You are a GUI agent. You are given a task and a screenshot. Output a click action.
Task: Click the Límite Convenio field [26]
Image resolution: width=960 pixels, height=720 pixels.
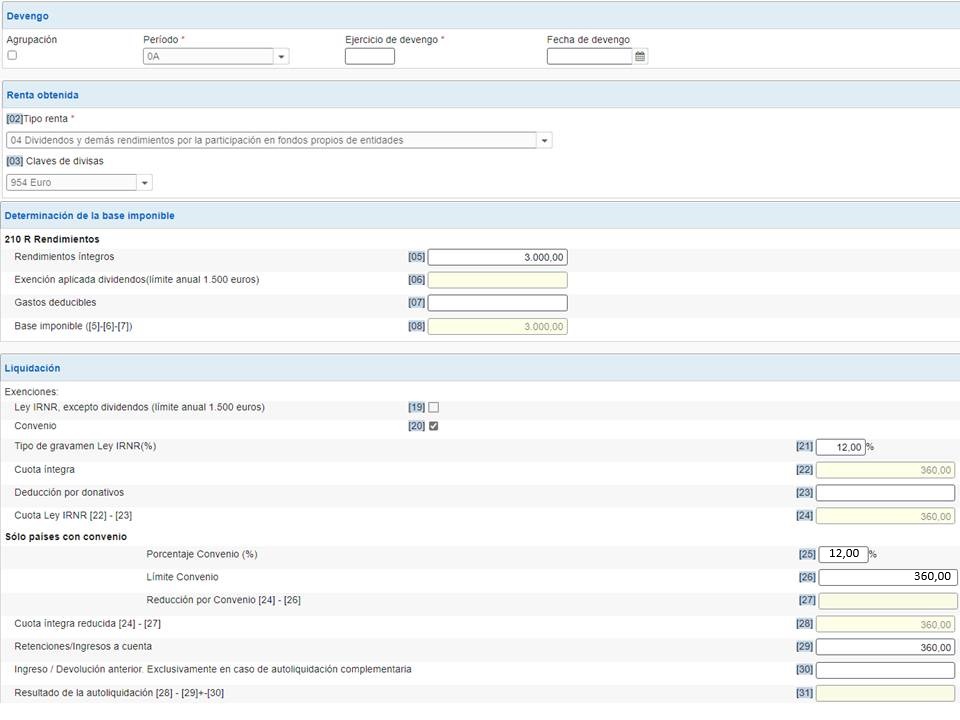[x=888, y=577]
